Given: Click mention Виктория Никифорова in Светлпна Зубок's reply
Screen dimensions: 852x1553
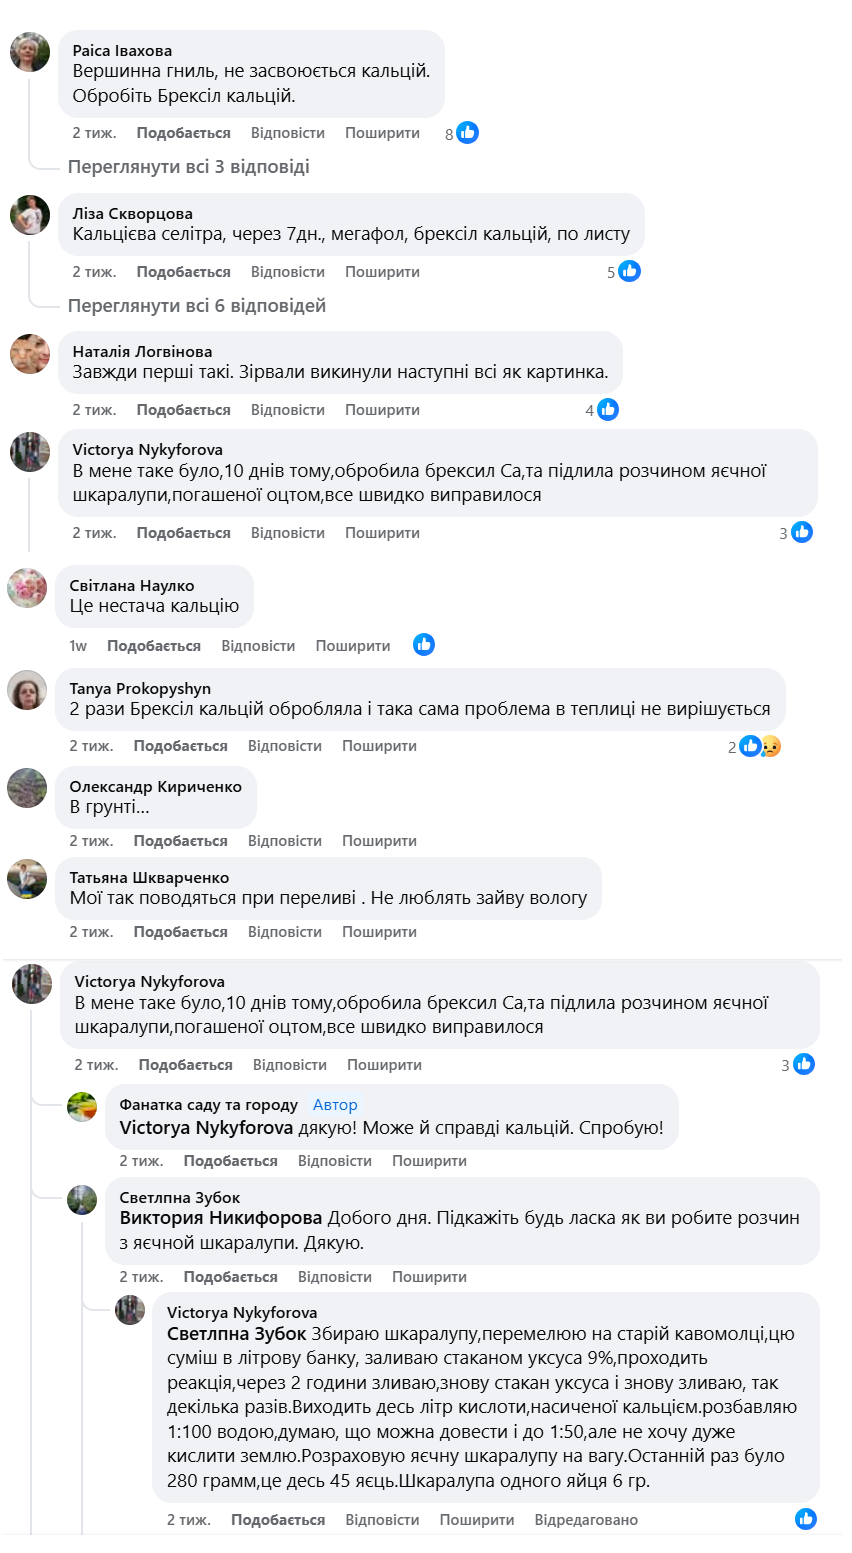Looking at the screenshot, I should point(221,1218).
